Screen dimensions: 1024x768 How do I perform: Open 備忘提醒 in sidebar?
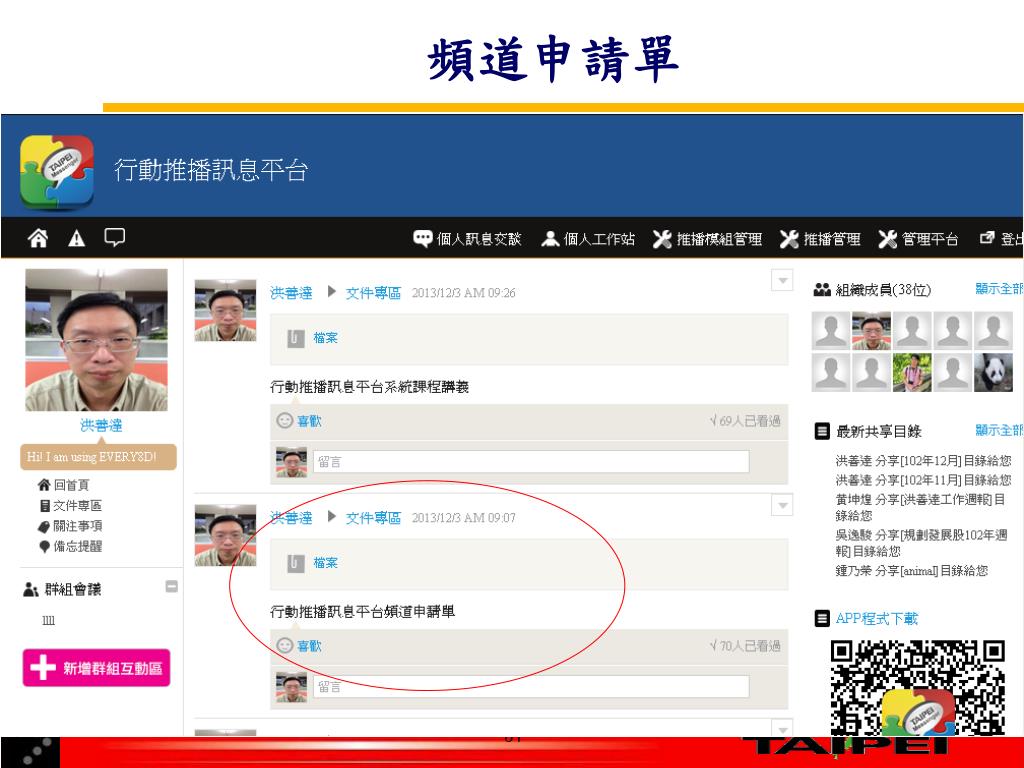coord(71,546)
